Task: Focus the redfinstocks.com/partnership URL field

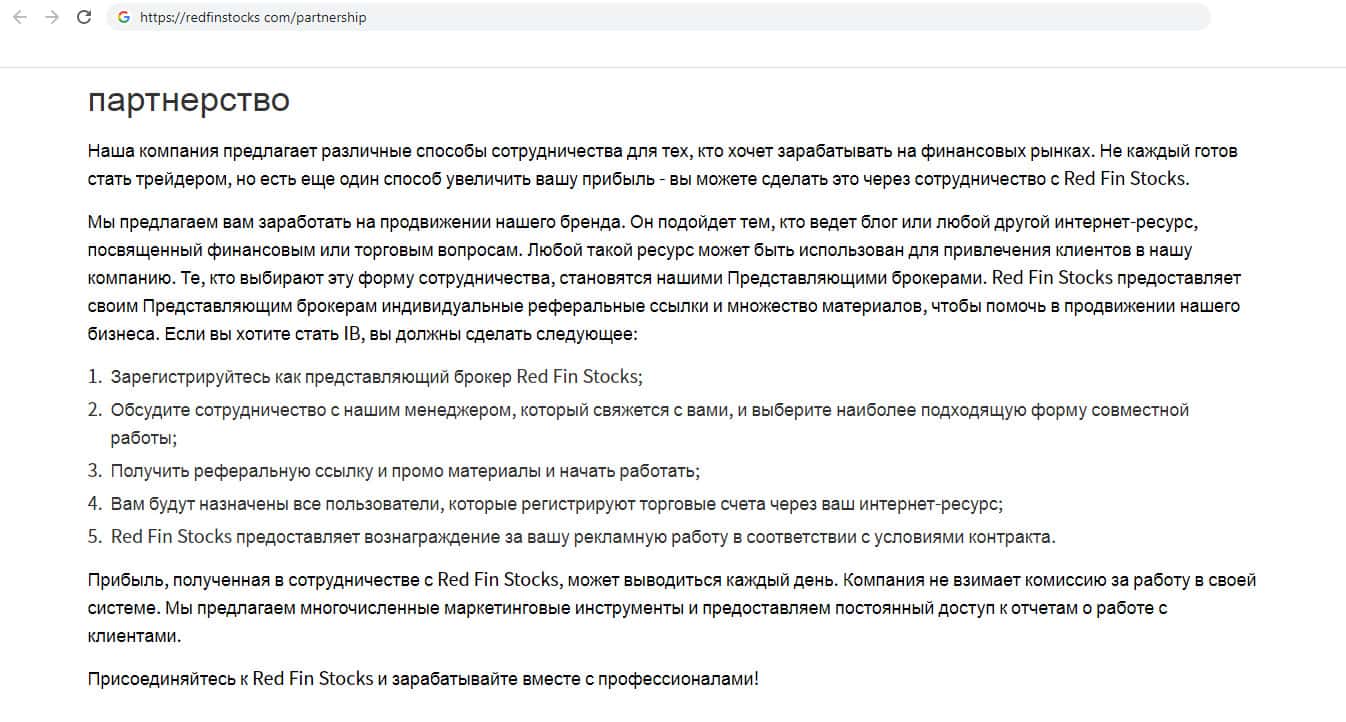Action: coord(253,17)
